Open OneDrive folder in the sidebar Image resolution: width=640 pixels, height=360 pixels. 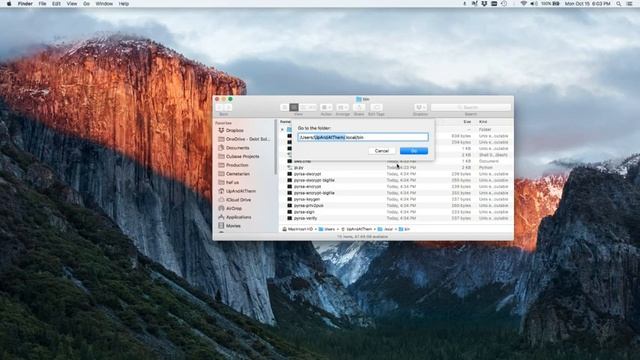(x=244, y=139)
